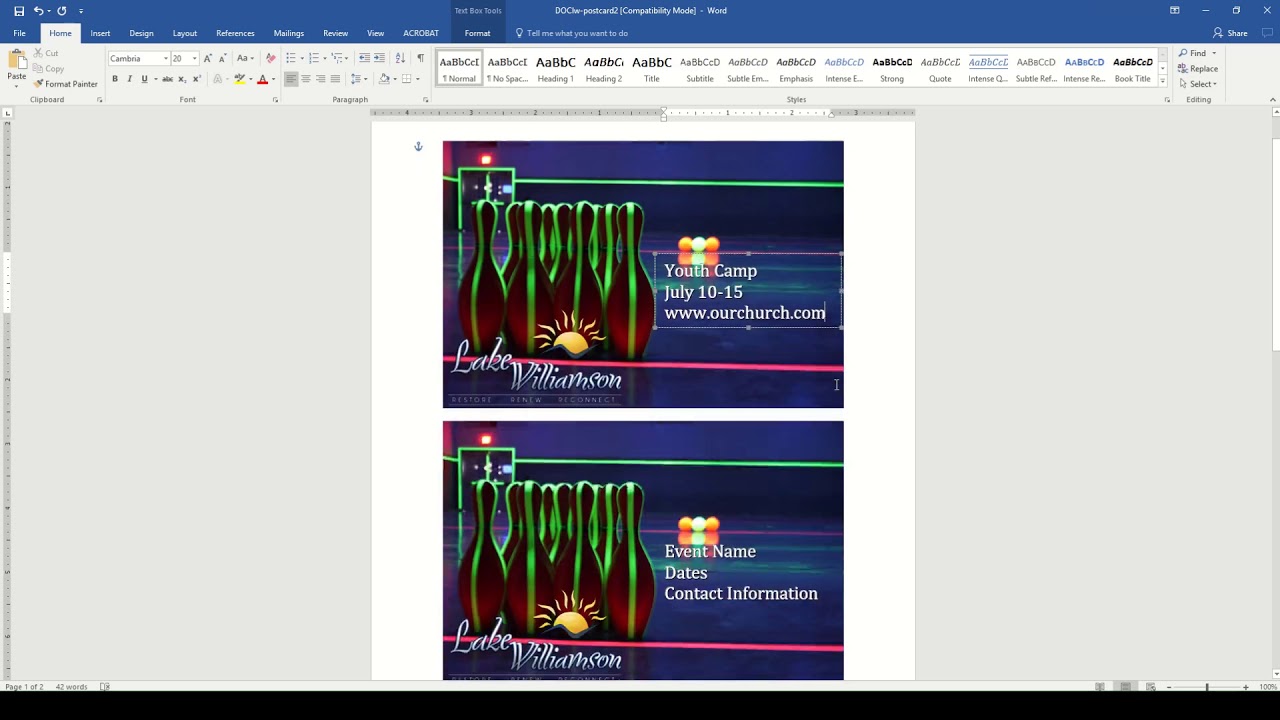
Task: Apply yellow text highlight color
Action: click(x=239, y=79)
